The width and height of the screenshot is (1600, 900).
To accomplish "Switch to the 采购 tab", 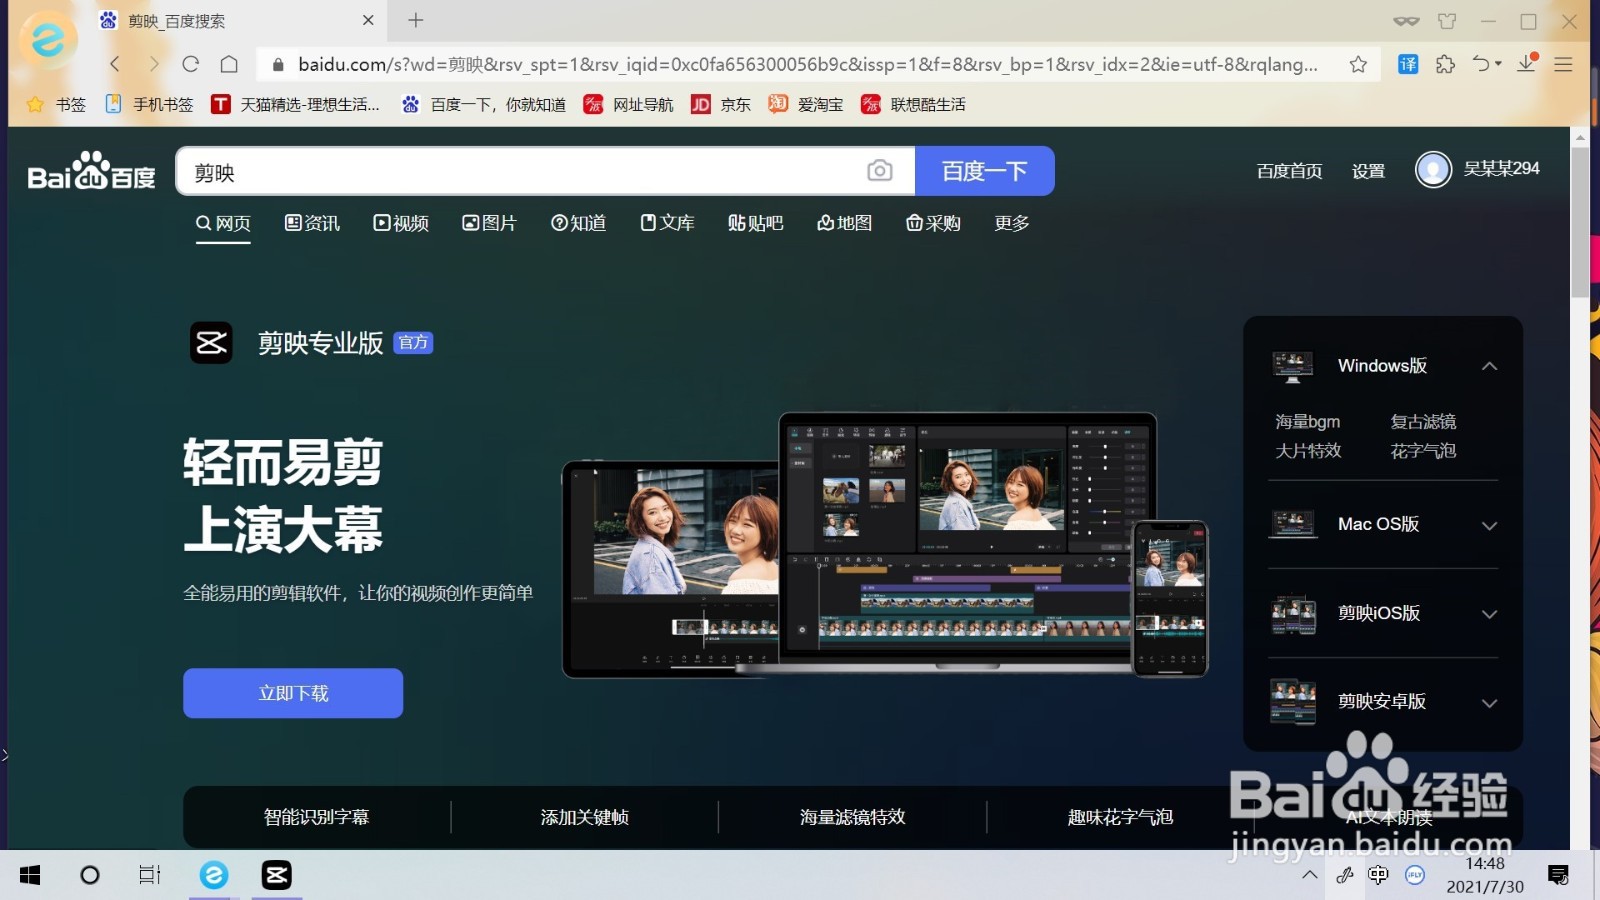I will point(933,223).
